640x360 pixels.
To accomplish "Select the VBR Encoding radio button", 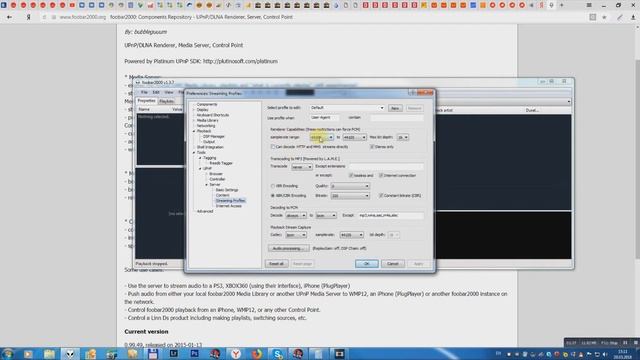I will (273, 186).
